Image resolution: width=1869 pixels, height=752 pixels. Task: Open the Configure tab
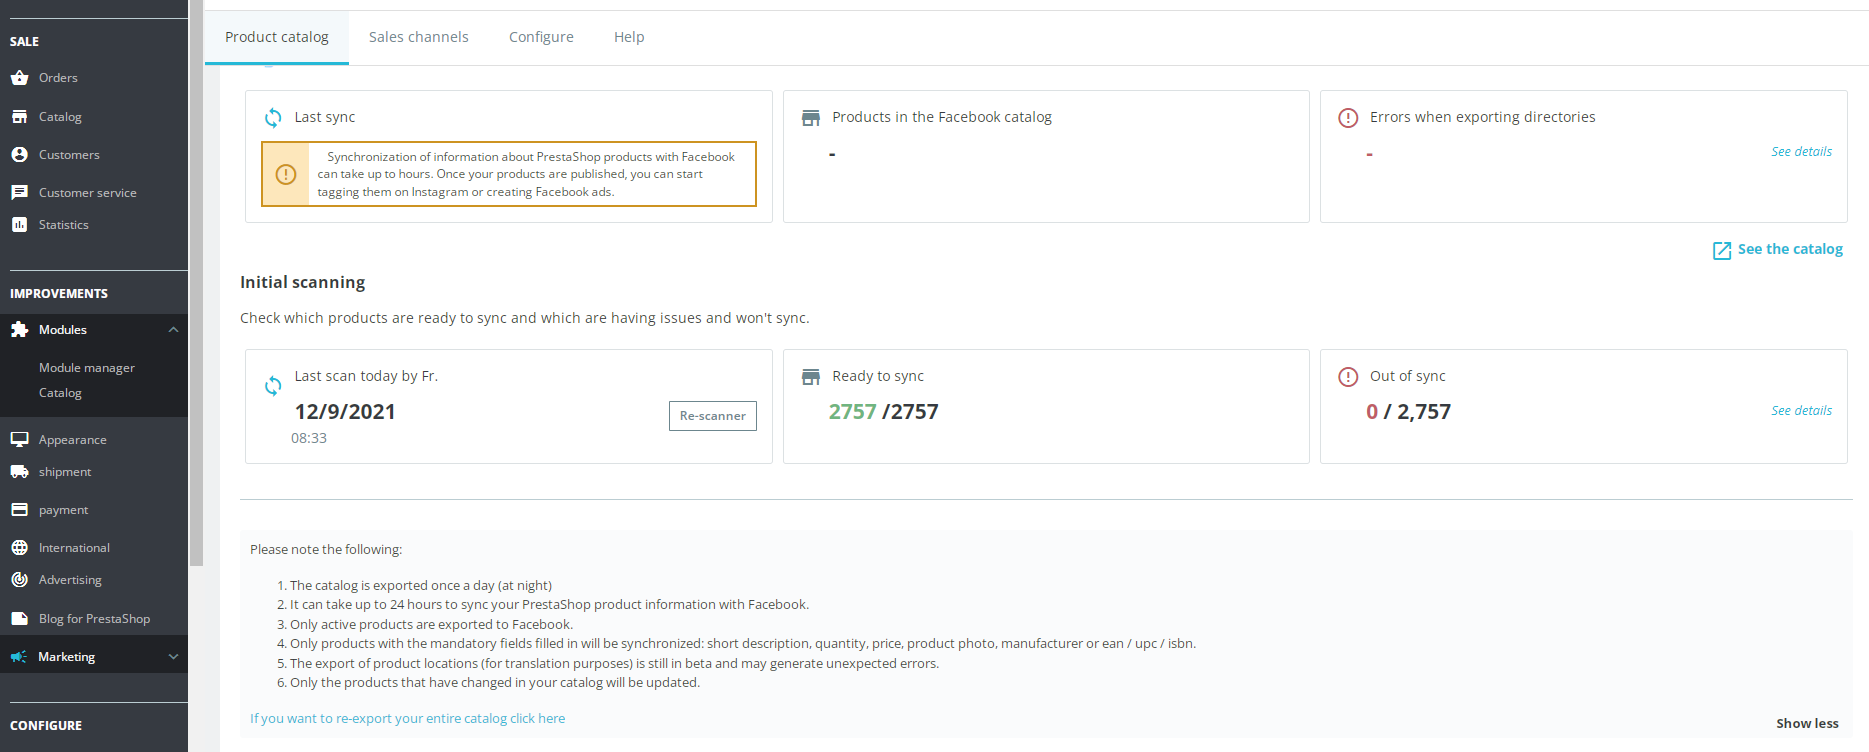click(541, 37)
